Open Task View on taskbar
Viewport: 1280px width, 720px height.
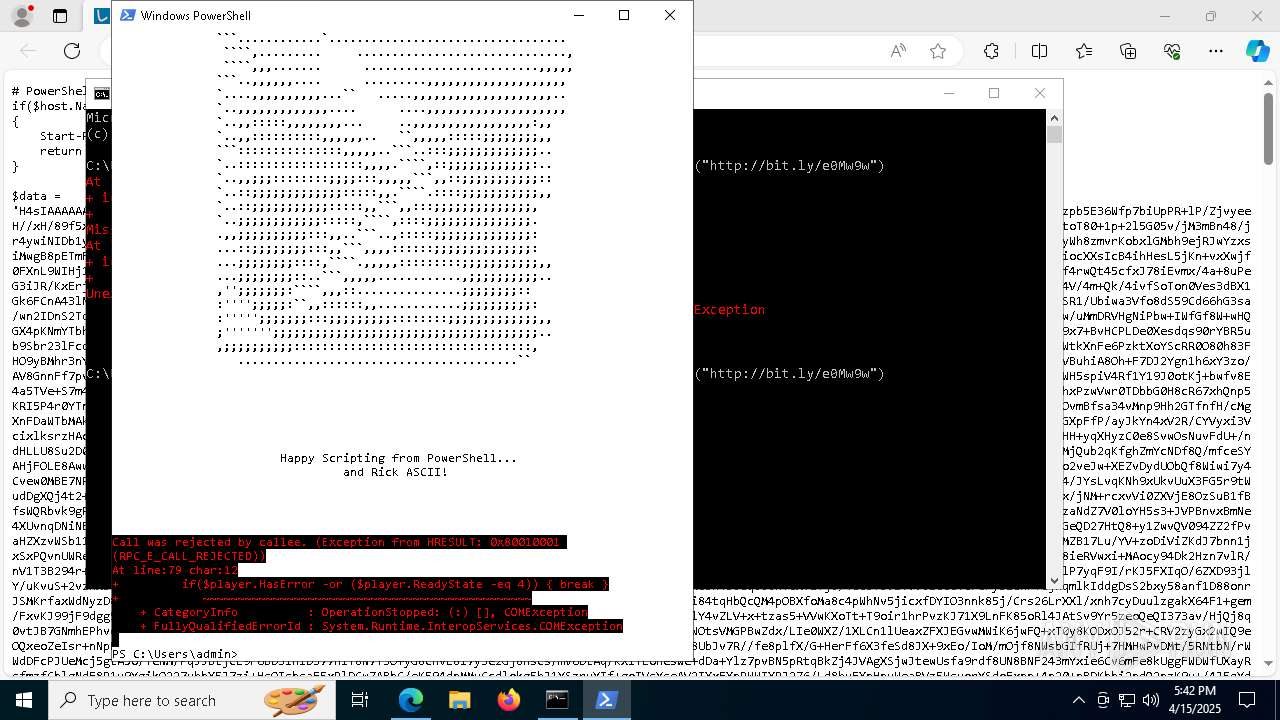360,700
